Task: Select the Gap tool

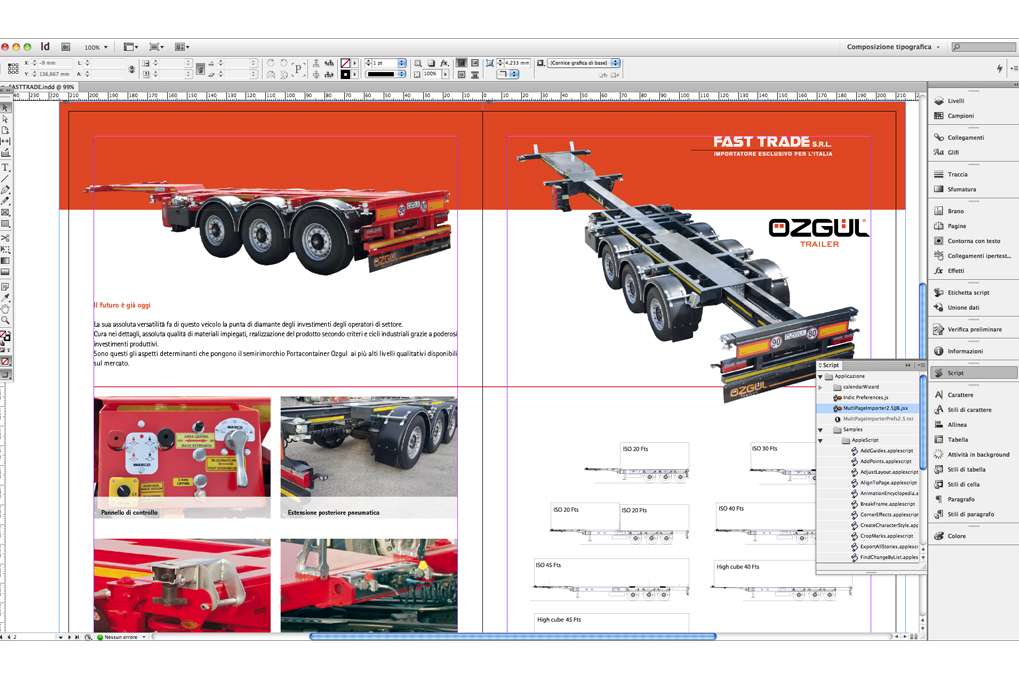Action: tap(5, 141)
